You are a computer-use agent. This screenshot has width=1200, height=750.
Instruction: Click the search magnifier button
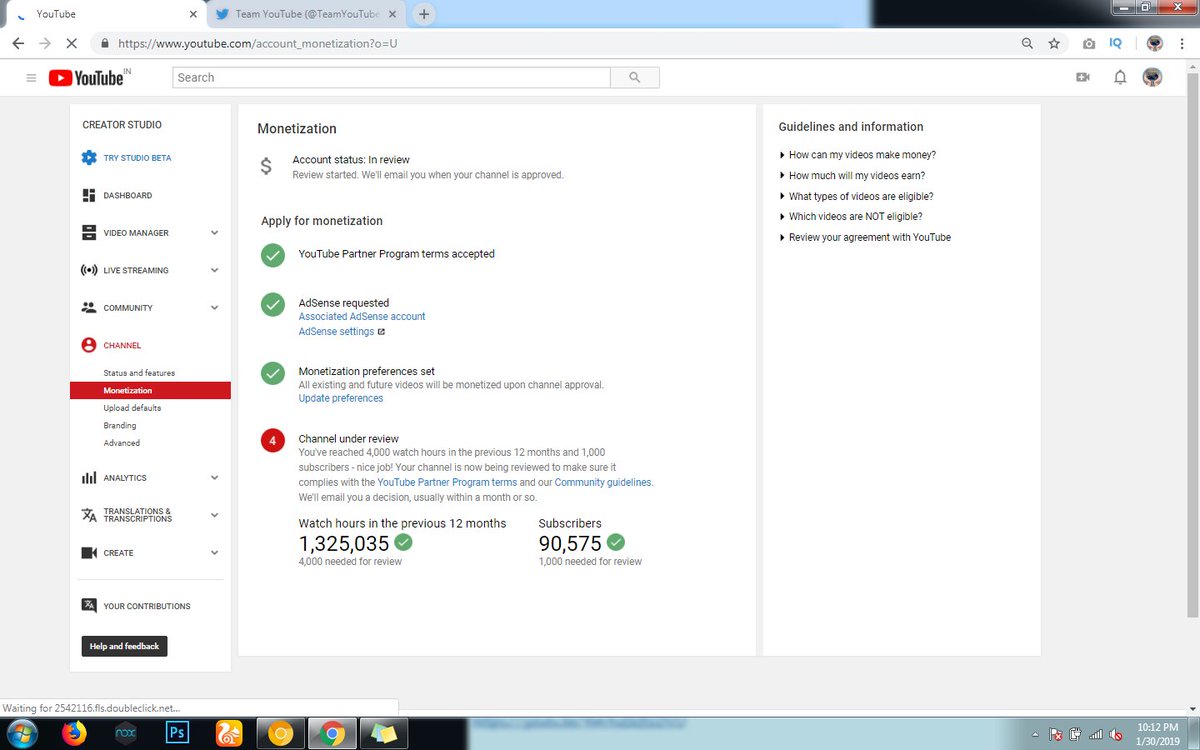tap(635, 77)
